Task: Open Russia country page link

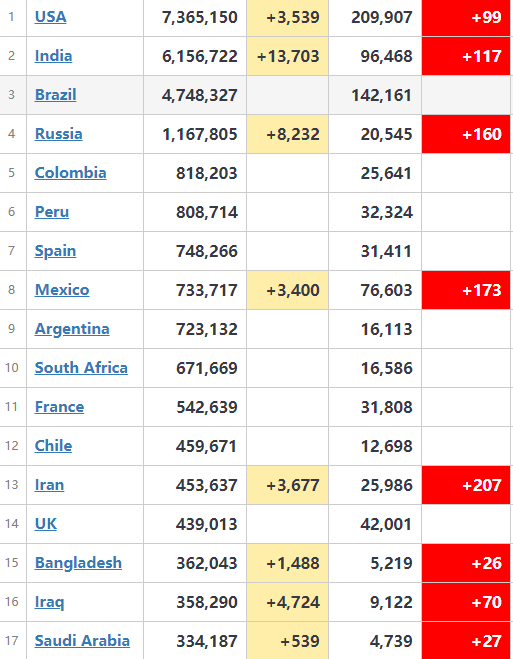Action: pos(58,134)
